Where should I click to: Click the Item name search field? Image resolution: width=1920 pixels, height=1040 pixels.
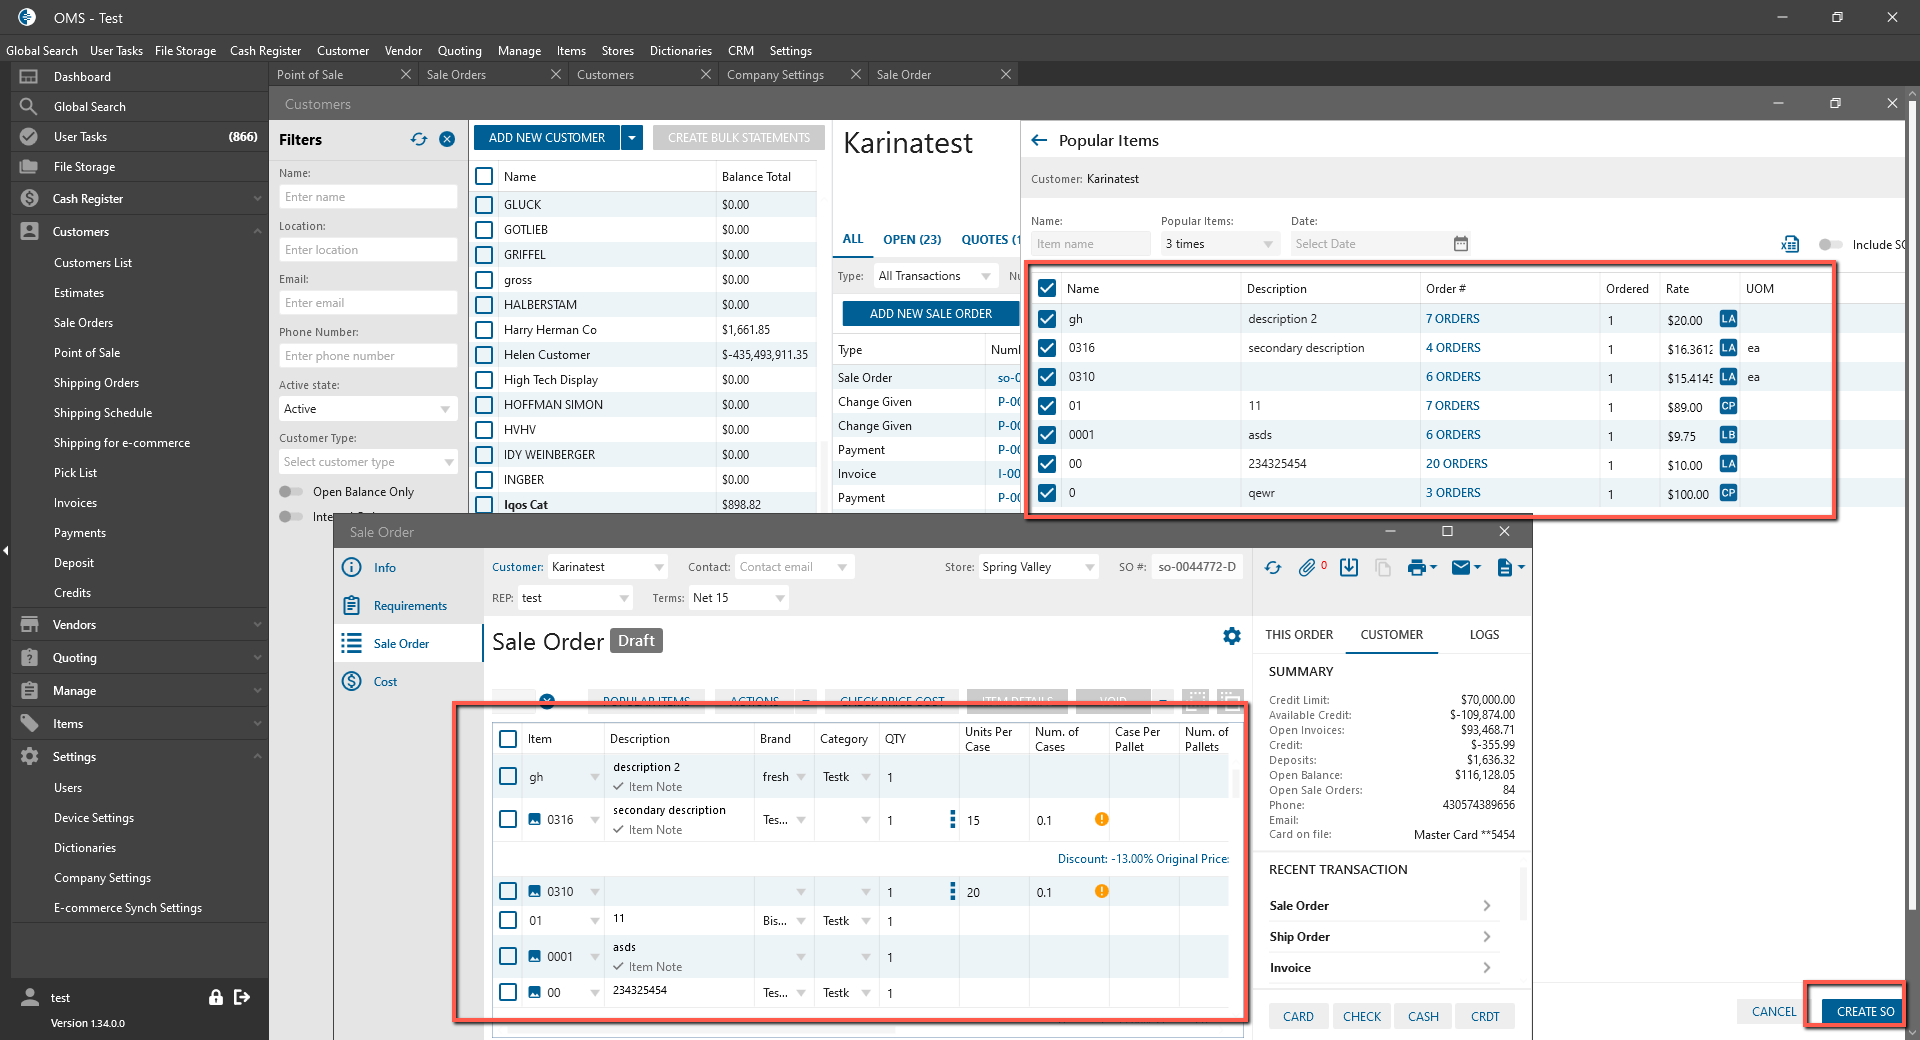[x=1090, y=244]
